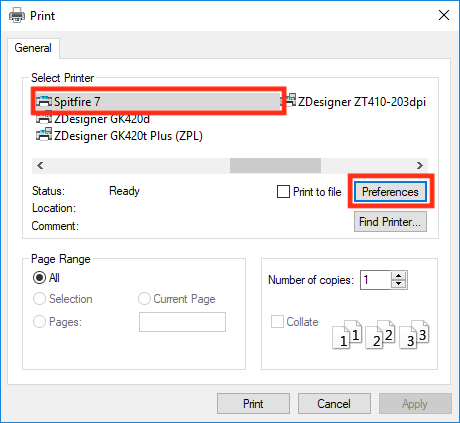Click the printer list right scroll arrow
This screenshot has width=460, height=423.
[420, 165]
